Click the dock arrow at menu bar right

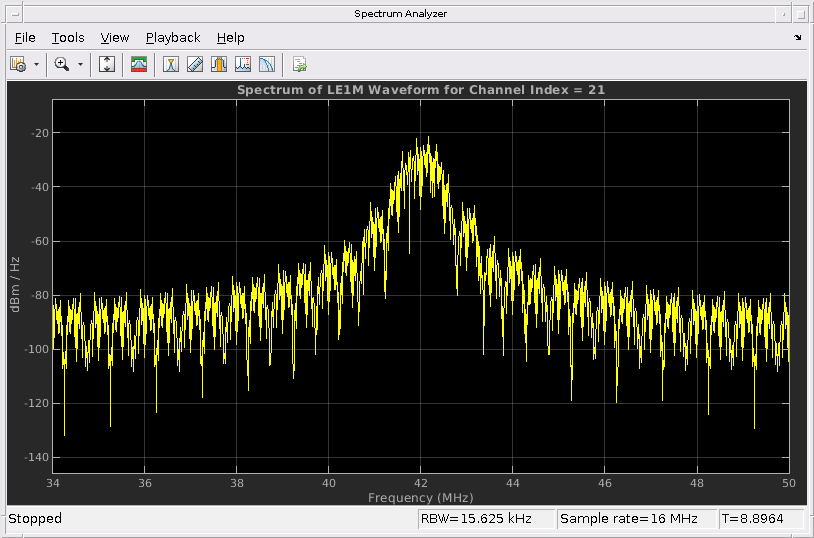[x=797, y=37]
